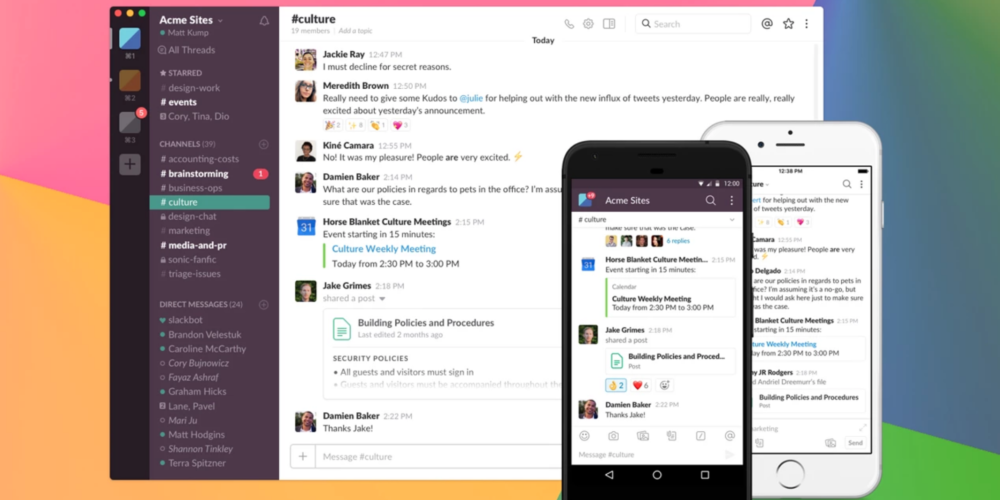Open the Google Calendar icon in desktop chat
1000x500 pixels.
pyautogui.click(x=306, y=226)
